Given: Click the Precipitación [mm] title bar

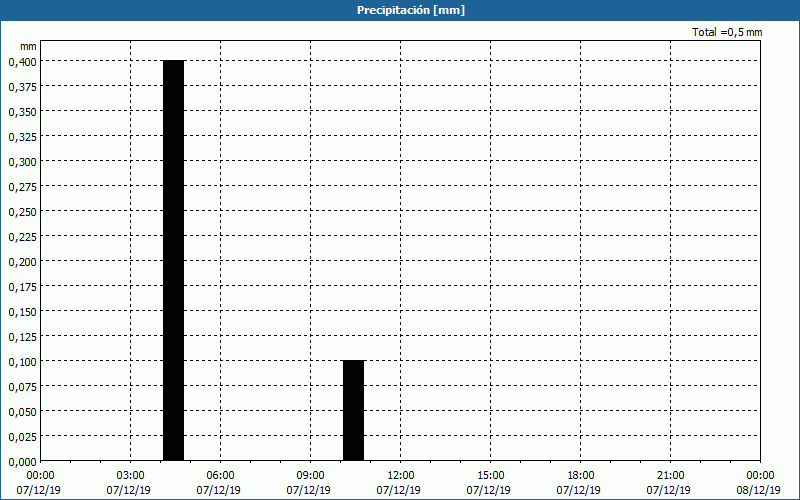Looking at the screenshot, I should pyautogui.click(x=400, y=10).
